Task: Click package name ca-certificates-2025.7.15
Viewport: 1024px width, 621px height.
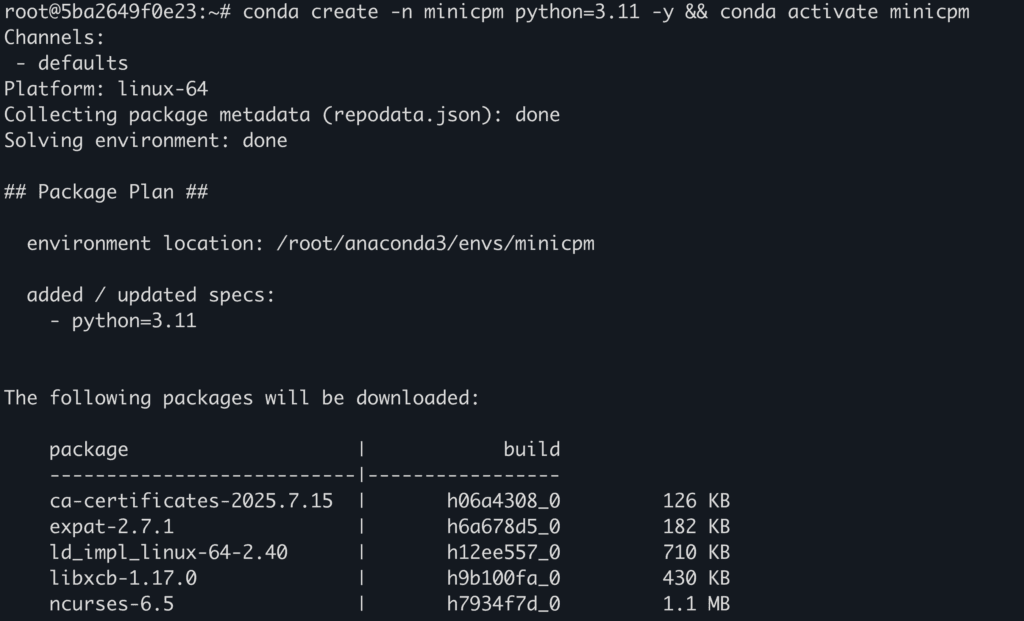Action: tap(191, 501)
